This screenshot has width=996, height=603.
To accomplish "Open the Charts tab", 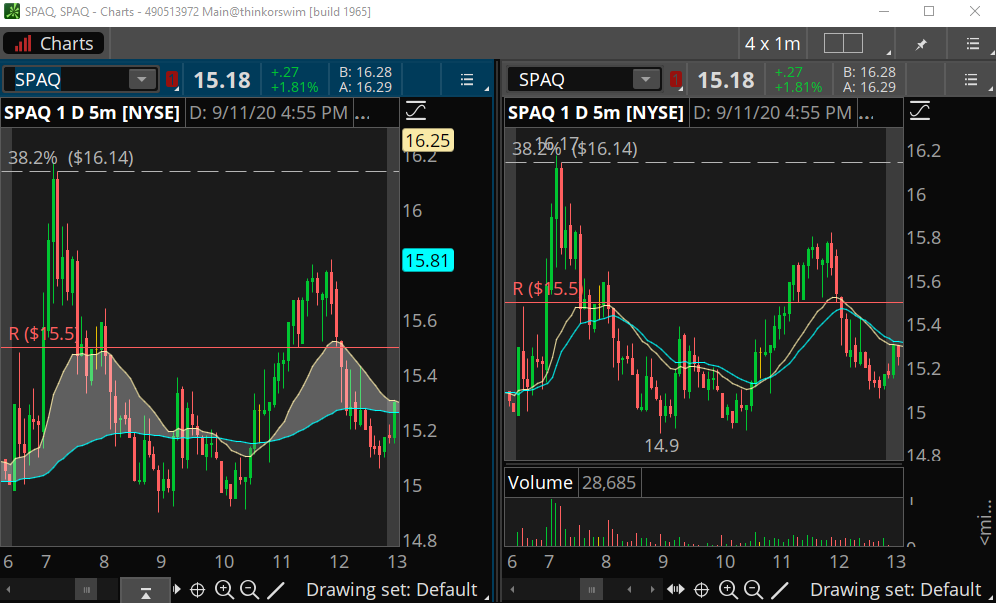I will click(53, 43).
